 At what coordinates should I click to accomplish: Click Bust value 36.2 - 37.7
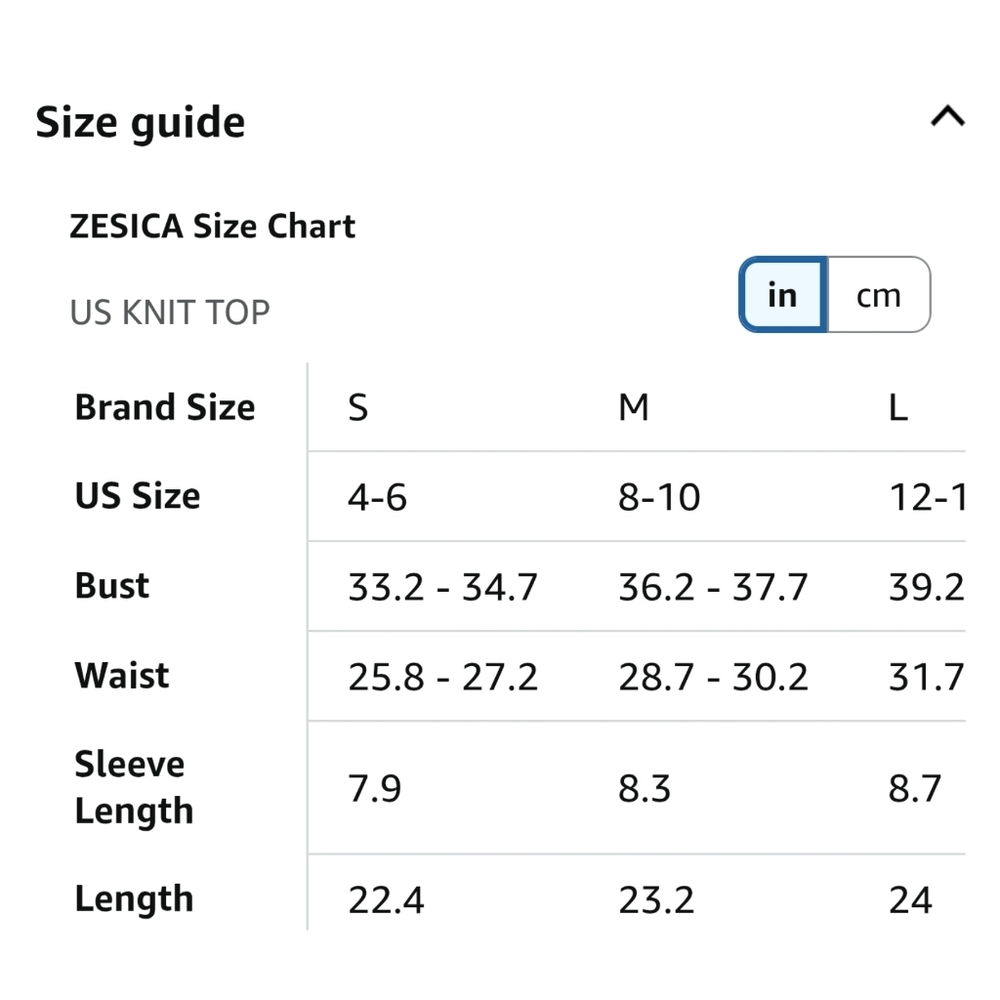tap(713, 587)
